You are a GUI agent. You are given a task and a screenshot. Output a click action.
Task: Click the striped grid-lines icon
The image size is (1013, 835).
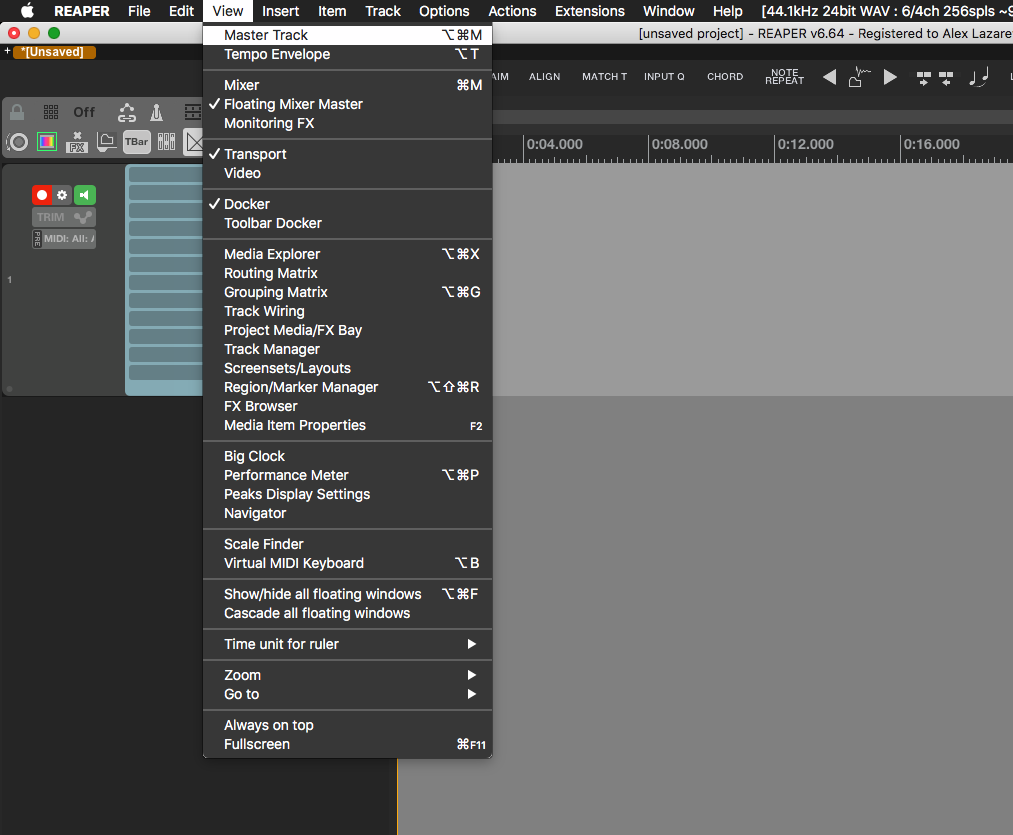click(193, 112)
